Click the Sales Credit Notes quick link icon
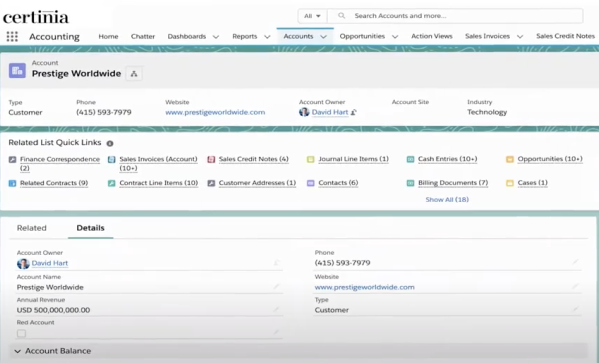The width and height of the screenshot is (599, 363). [x=211, y=159]
